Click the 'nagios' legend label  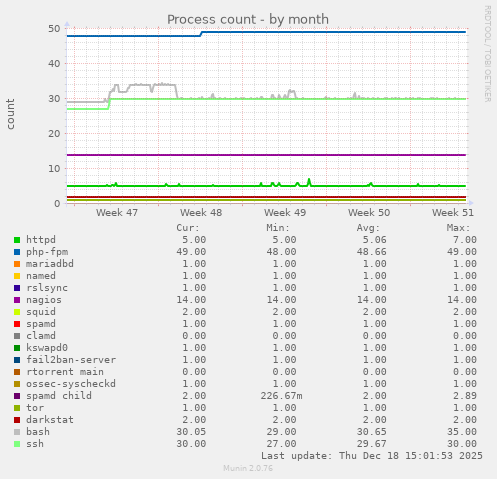click(44, 300)
